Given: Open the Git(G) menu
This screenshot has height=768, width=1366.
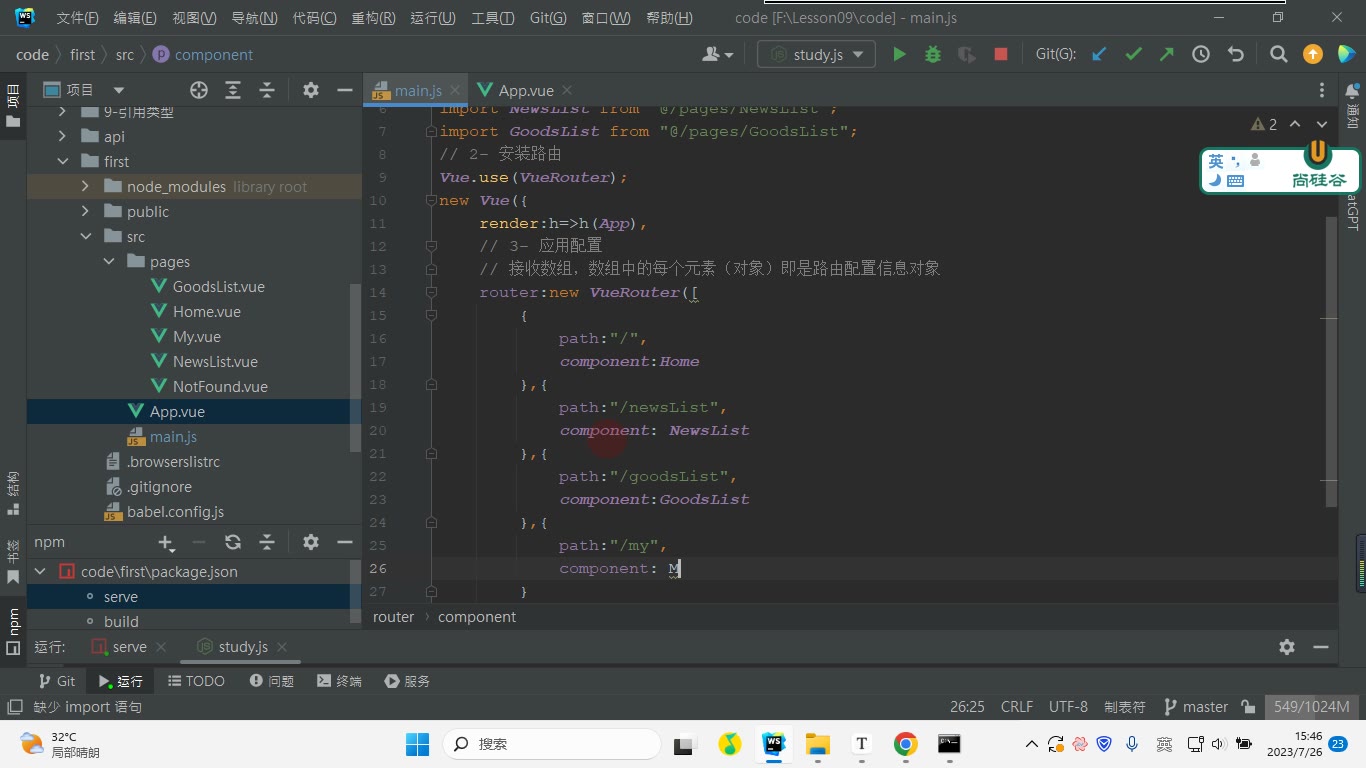Looking at the screenshot, I should coord(548,18).
